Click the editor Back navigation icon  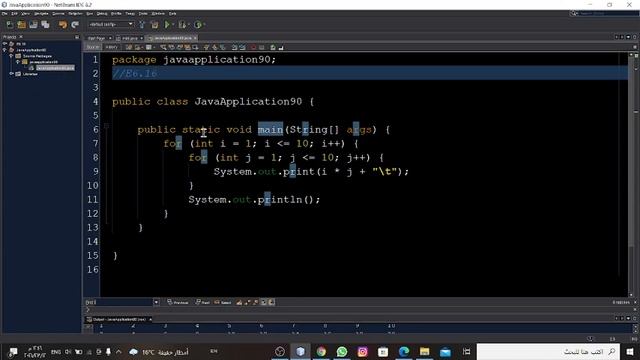coord(137,48)
